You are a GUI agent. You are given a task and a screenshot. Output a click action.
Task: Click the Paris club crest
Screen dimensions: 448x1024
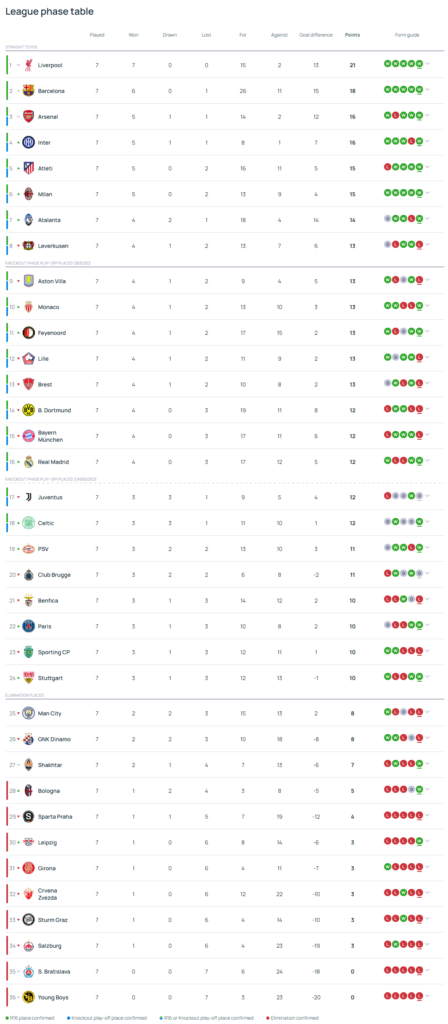click(x=28, y=626)
